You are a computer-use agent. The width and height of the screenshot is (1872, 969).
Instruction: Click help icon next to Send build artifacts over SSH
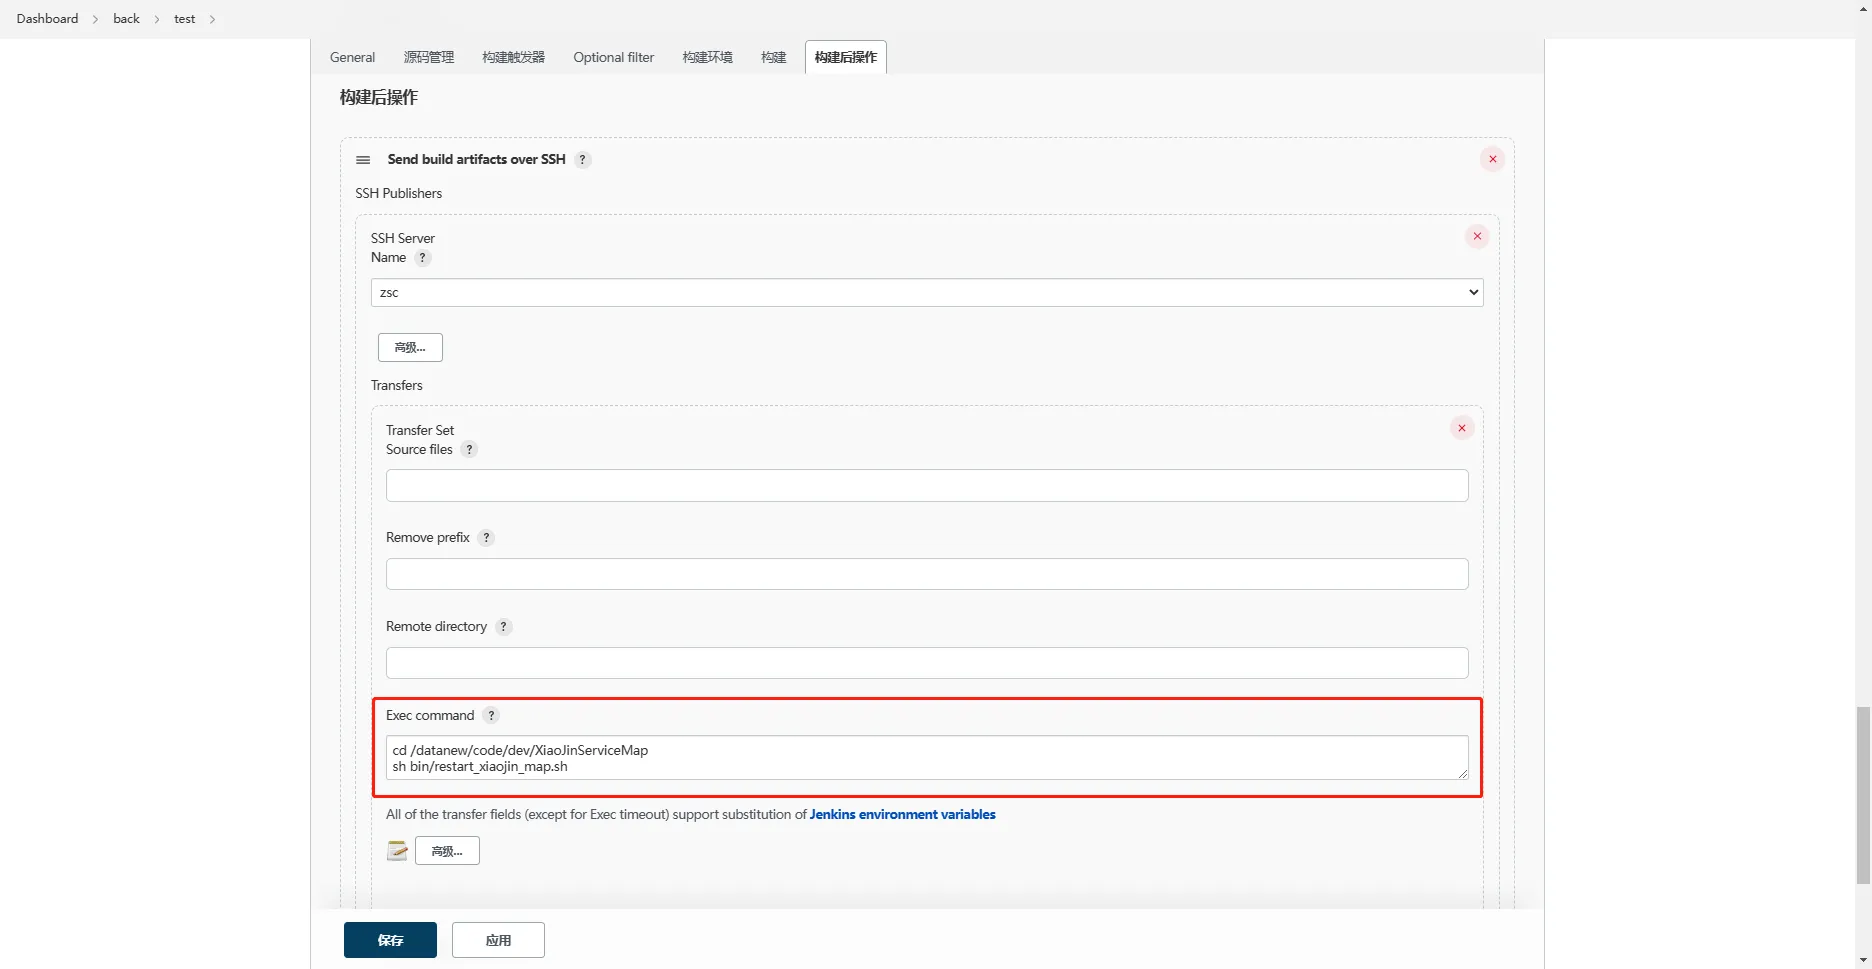pyautogui.click(x=582, y=160)
